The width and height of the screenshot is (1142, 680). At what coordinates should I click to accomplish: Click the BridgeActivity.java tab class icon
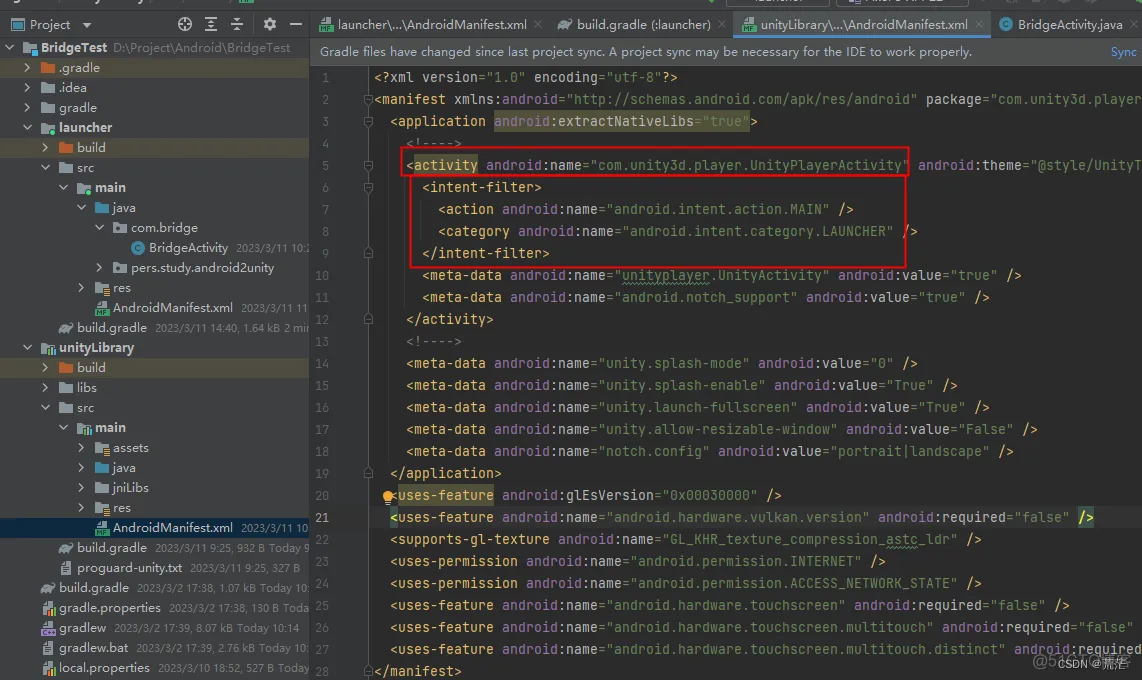(x=1006, y=25)
